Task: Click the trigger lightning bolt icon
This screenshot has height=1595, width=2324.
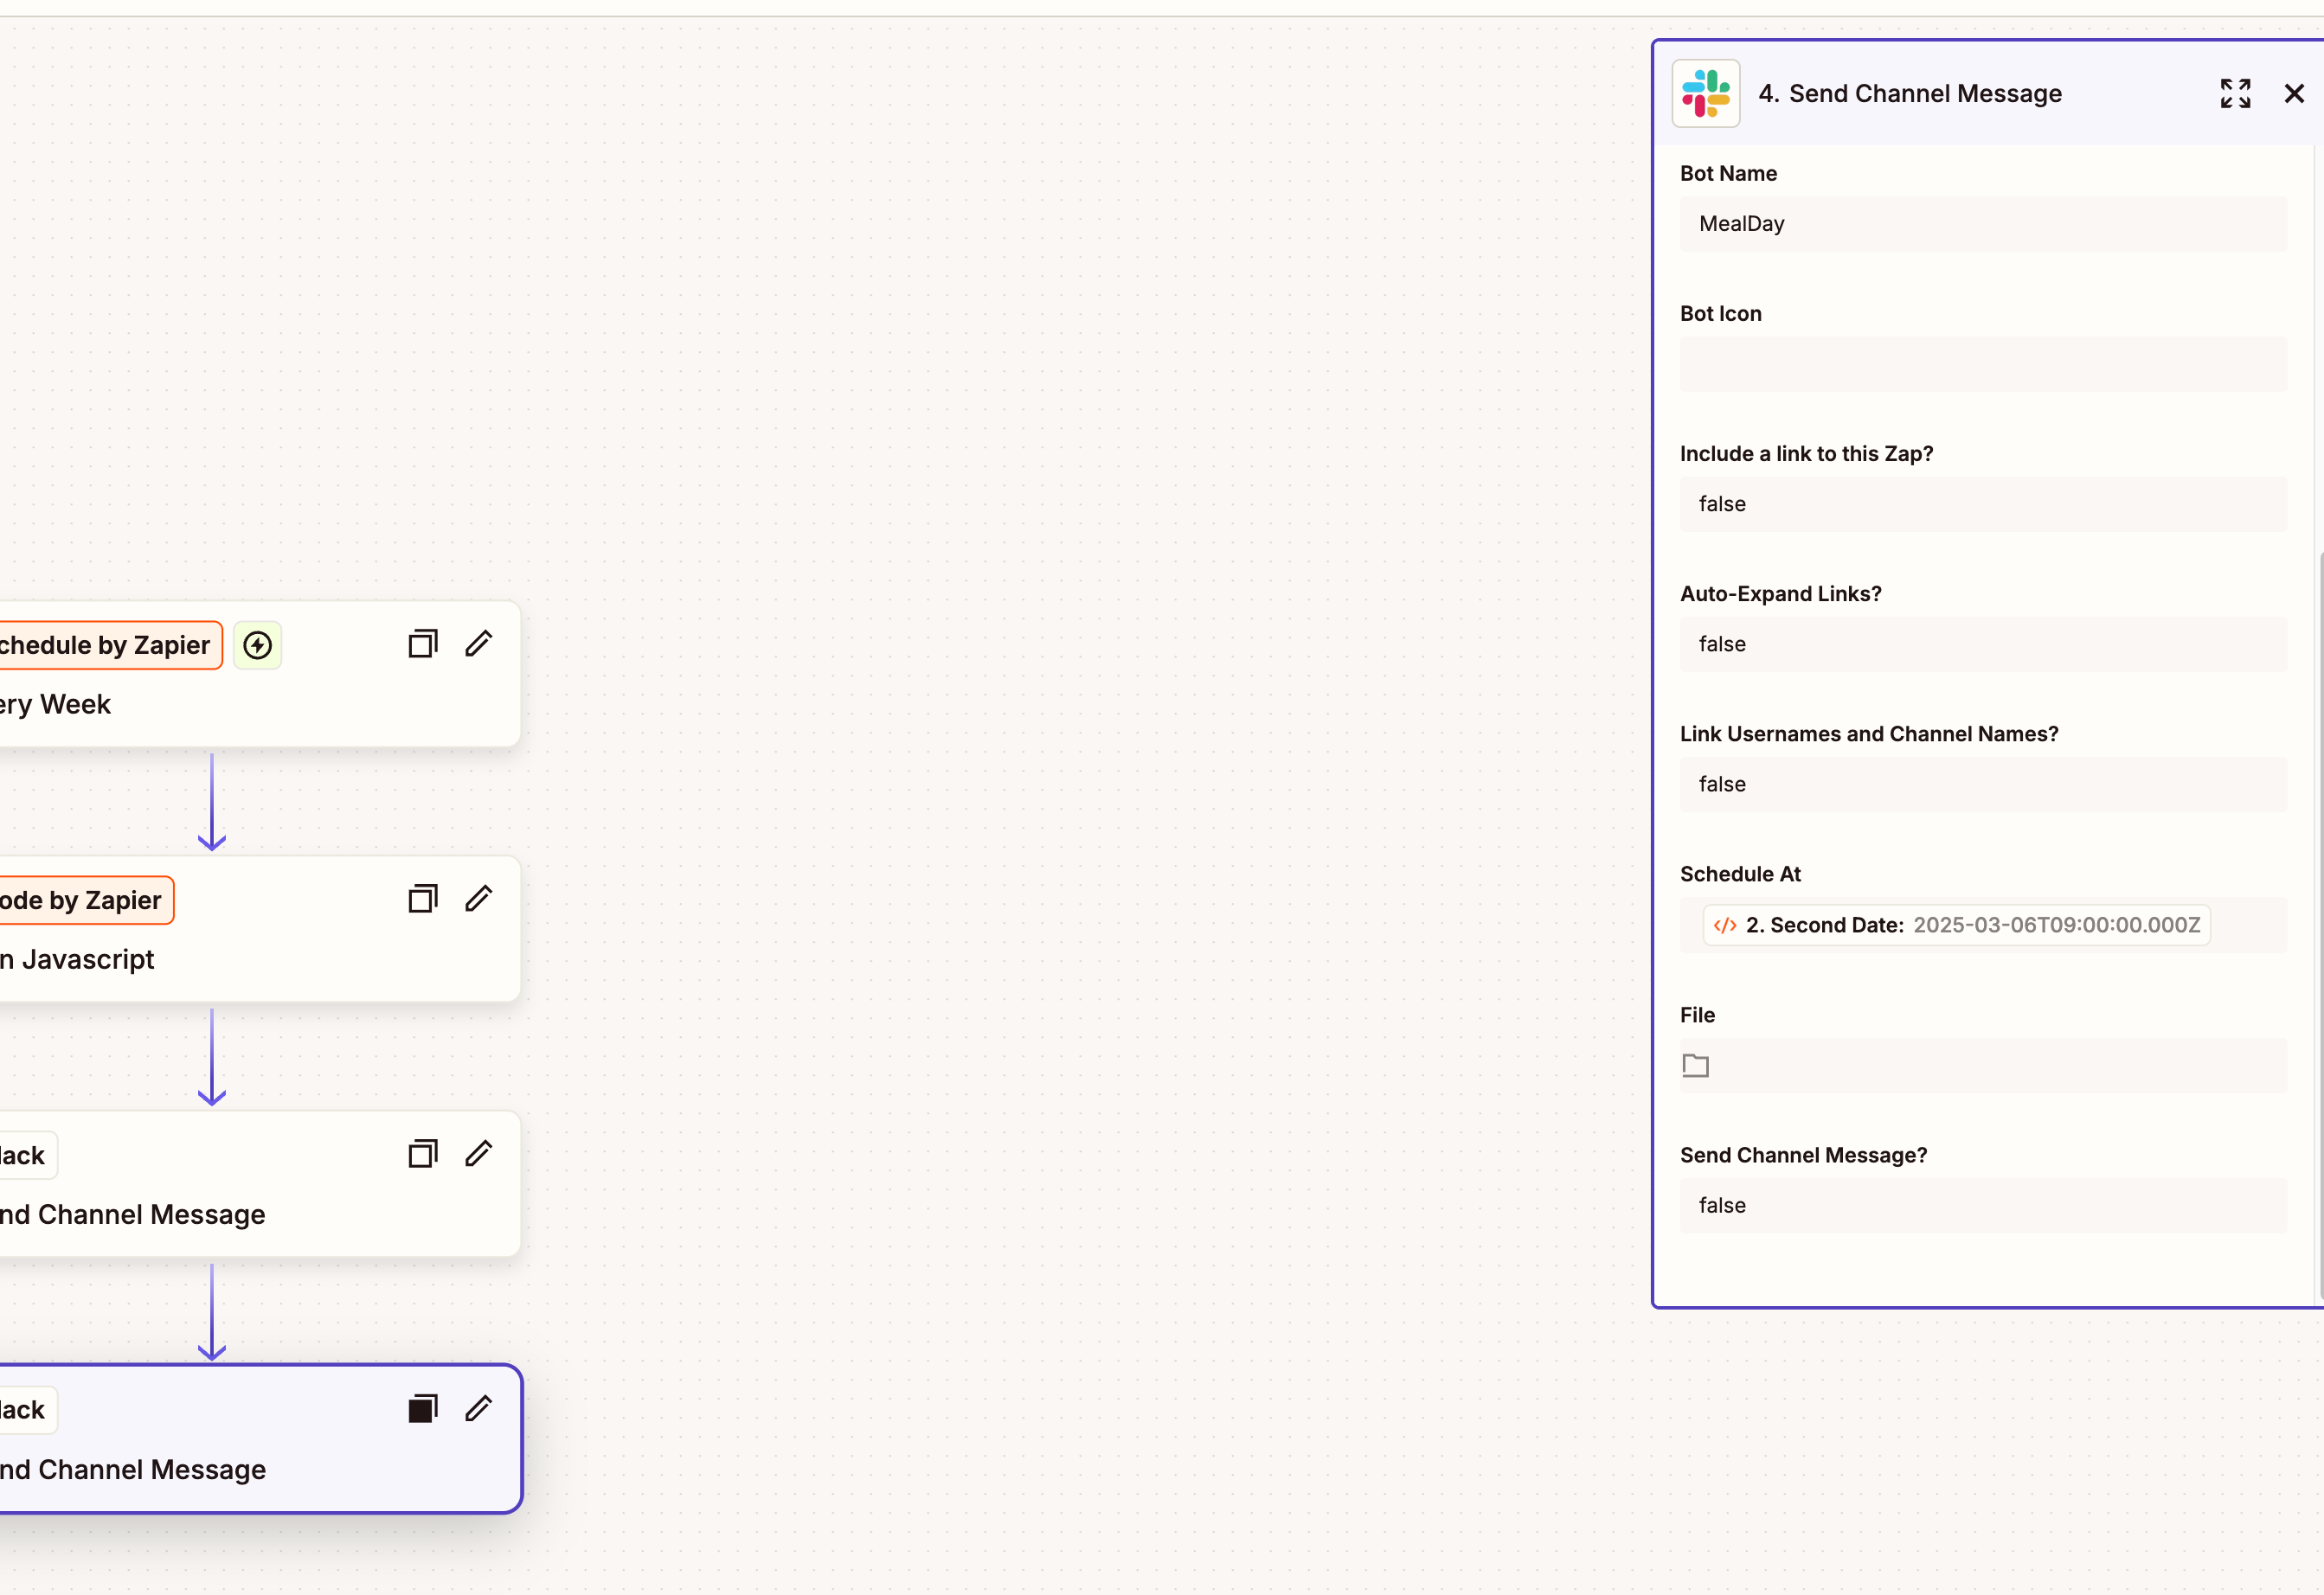Action: tap(257, 645)
